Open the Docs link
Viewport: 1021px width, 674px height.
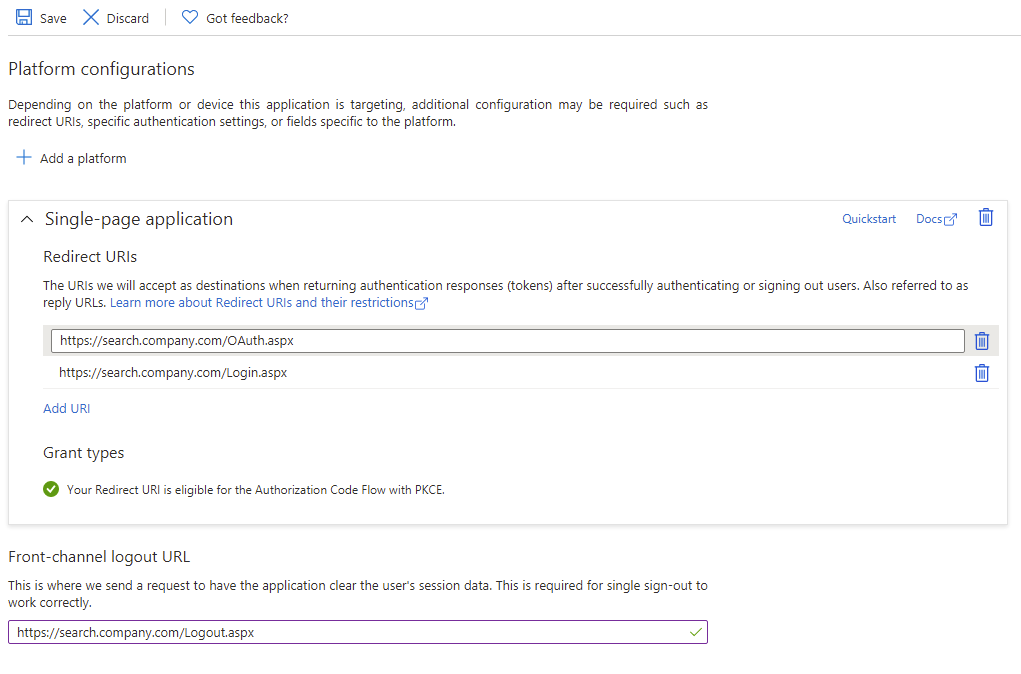pos(929,219)
